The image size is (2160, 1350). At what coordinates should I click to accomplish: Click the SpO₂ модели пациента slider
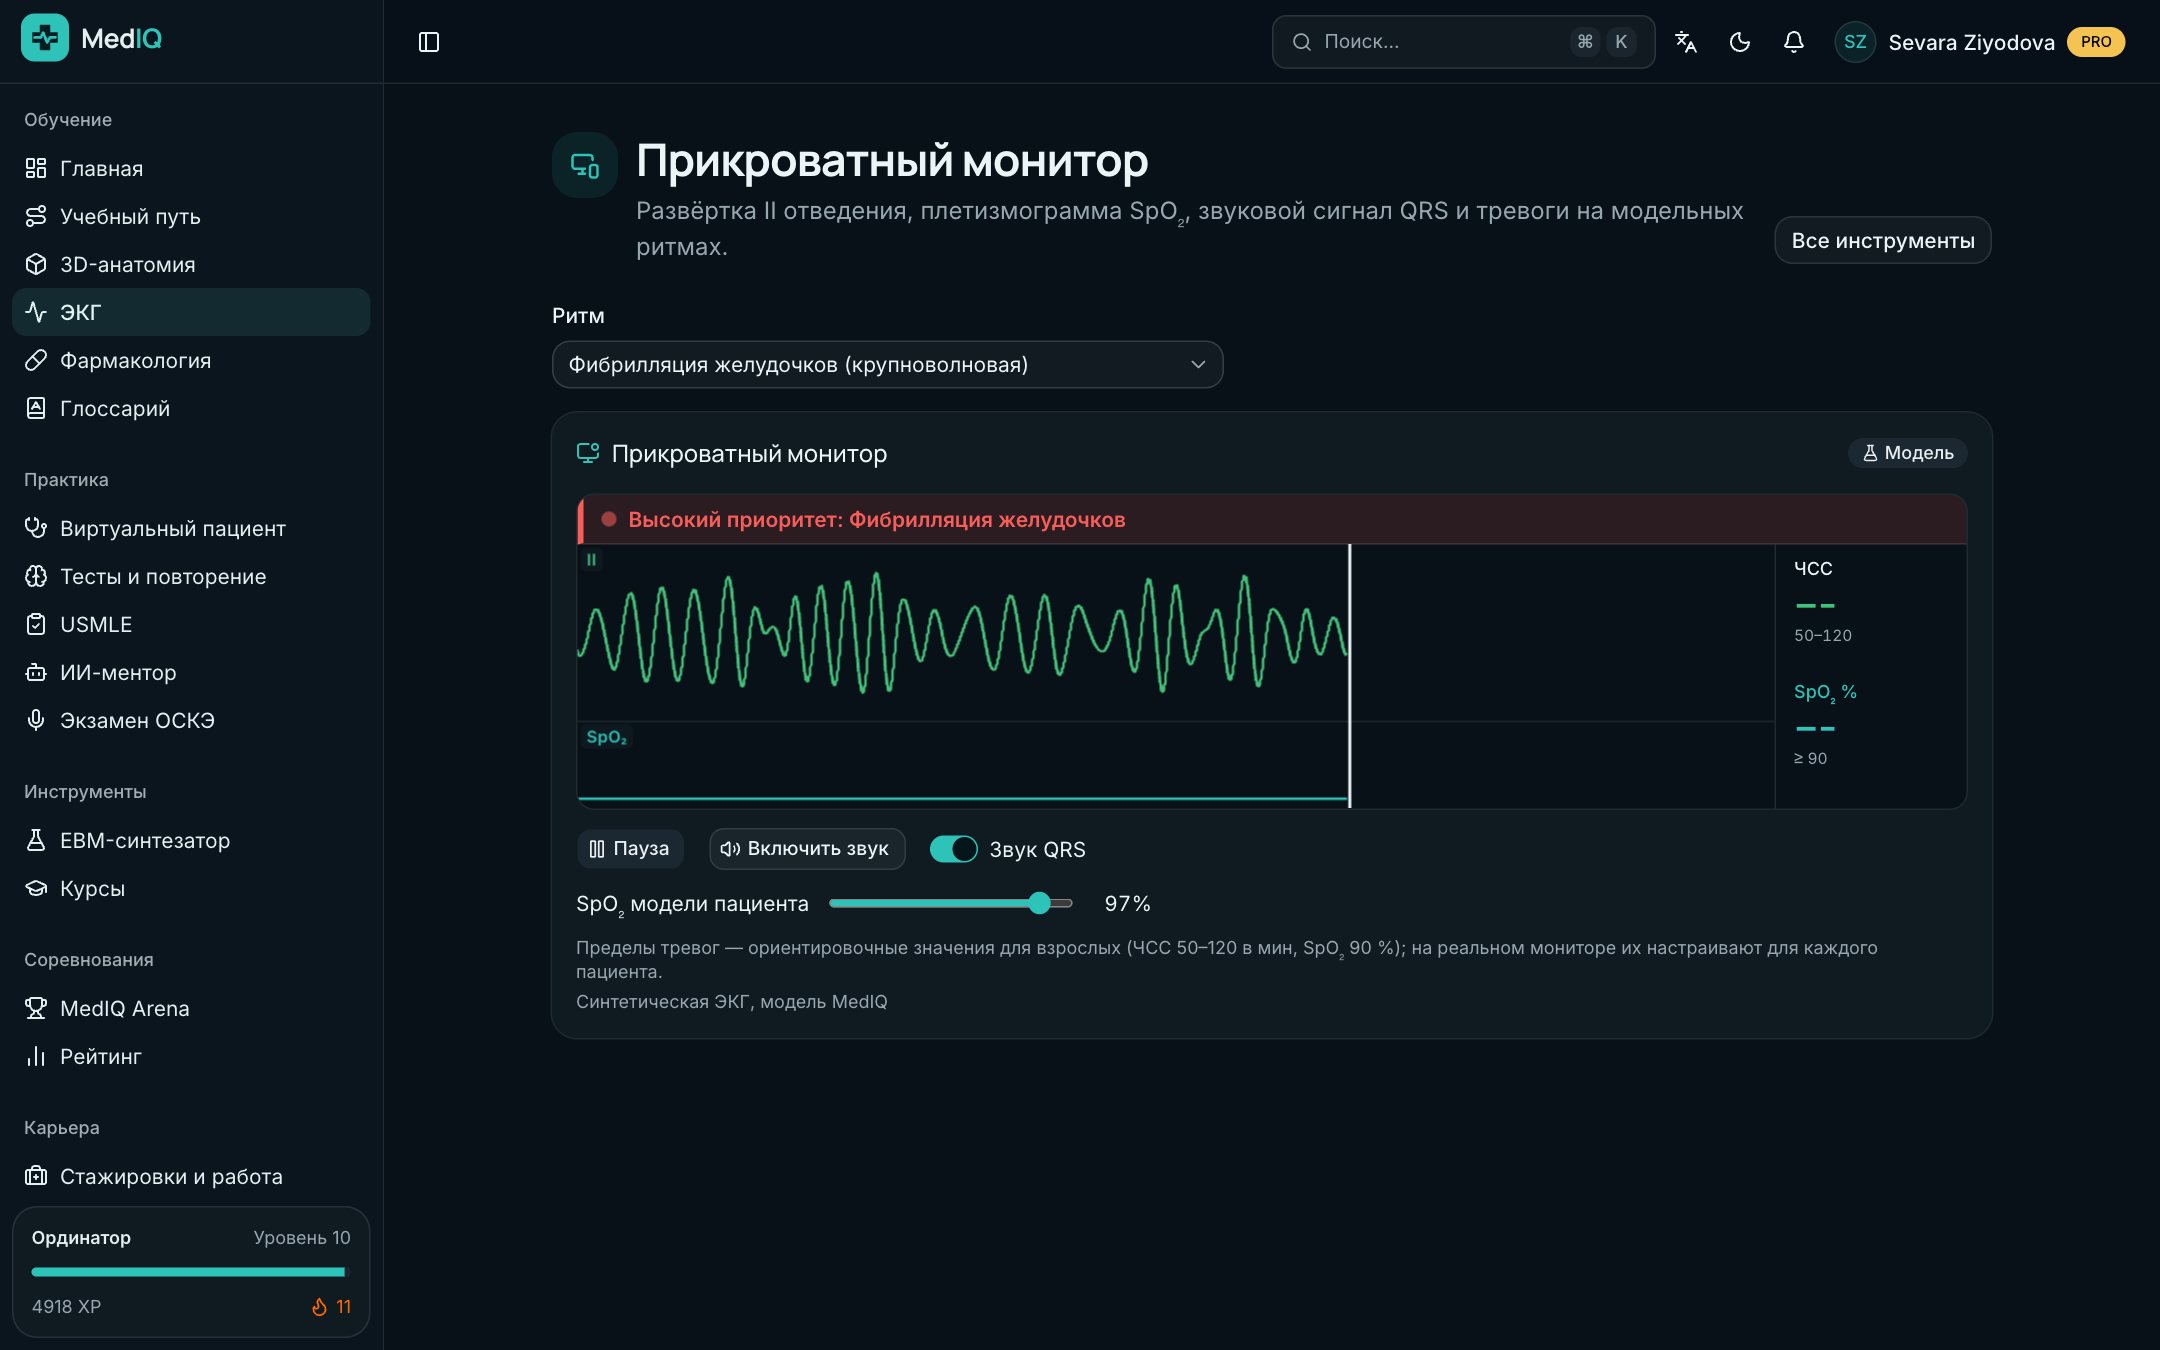[x=951, y=903]
